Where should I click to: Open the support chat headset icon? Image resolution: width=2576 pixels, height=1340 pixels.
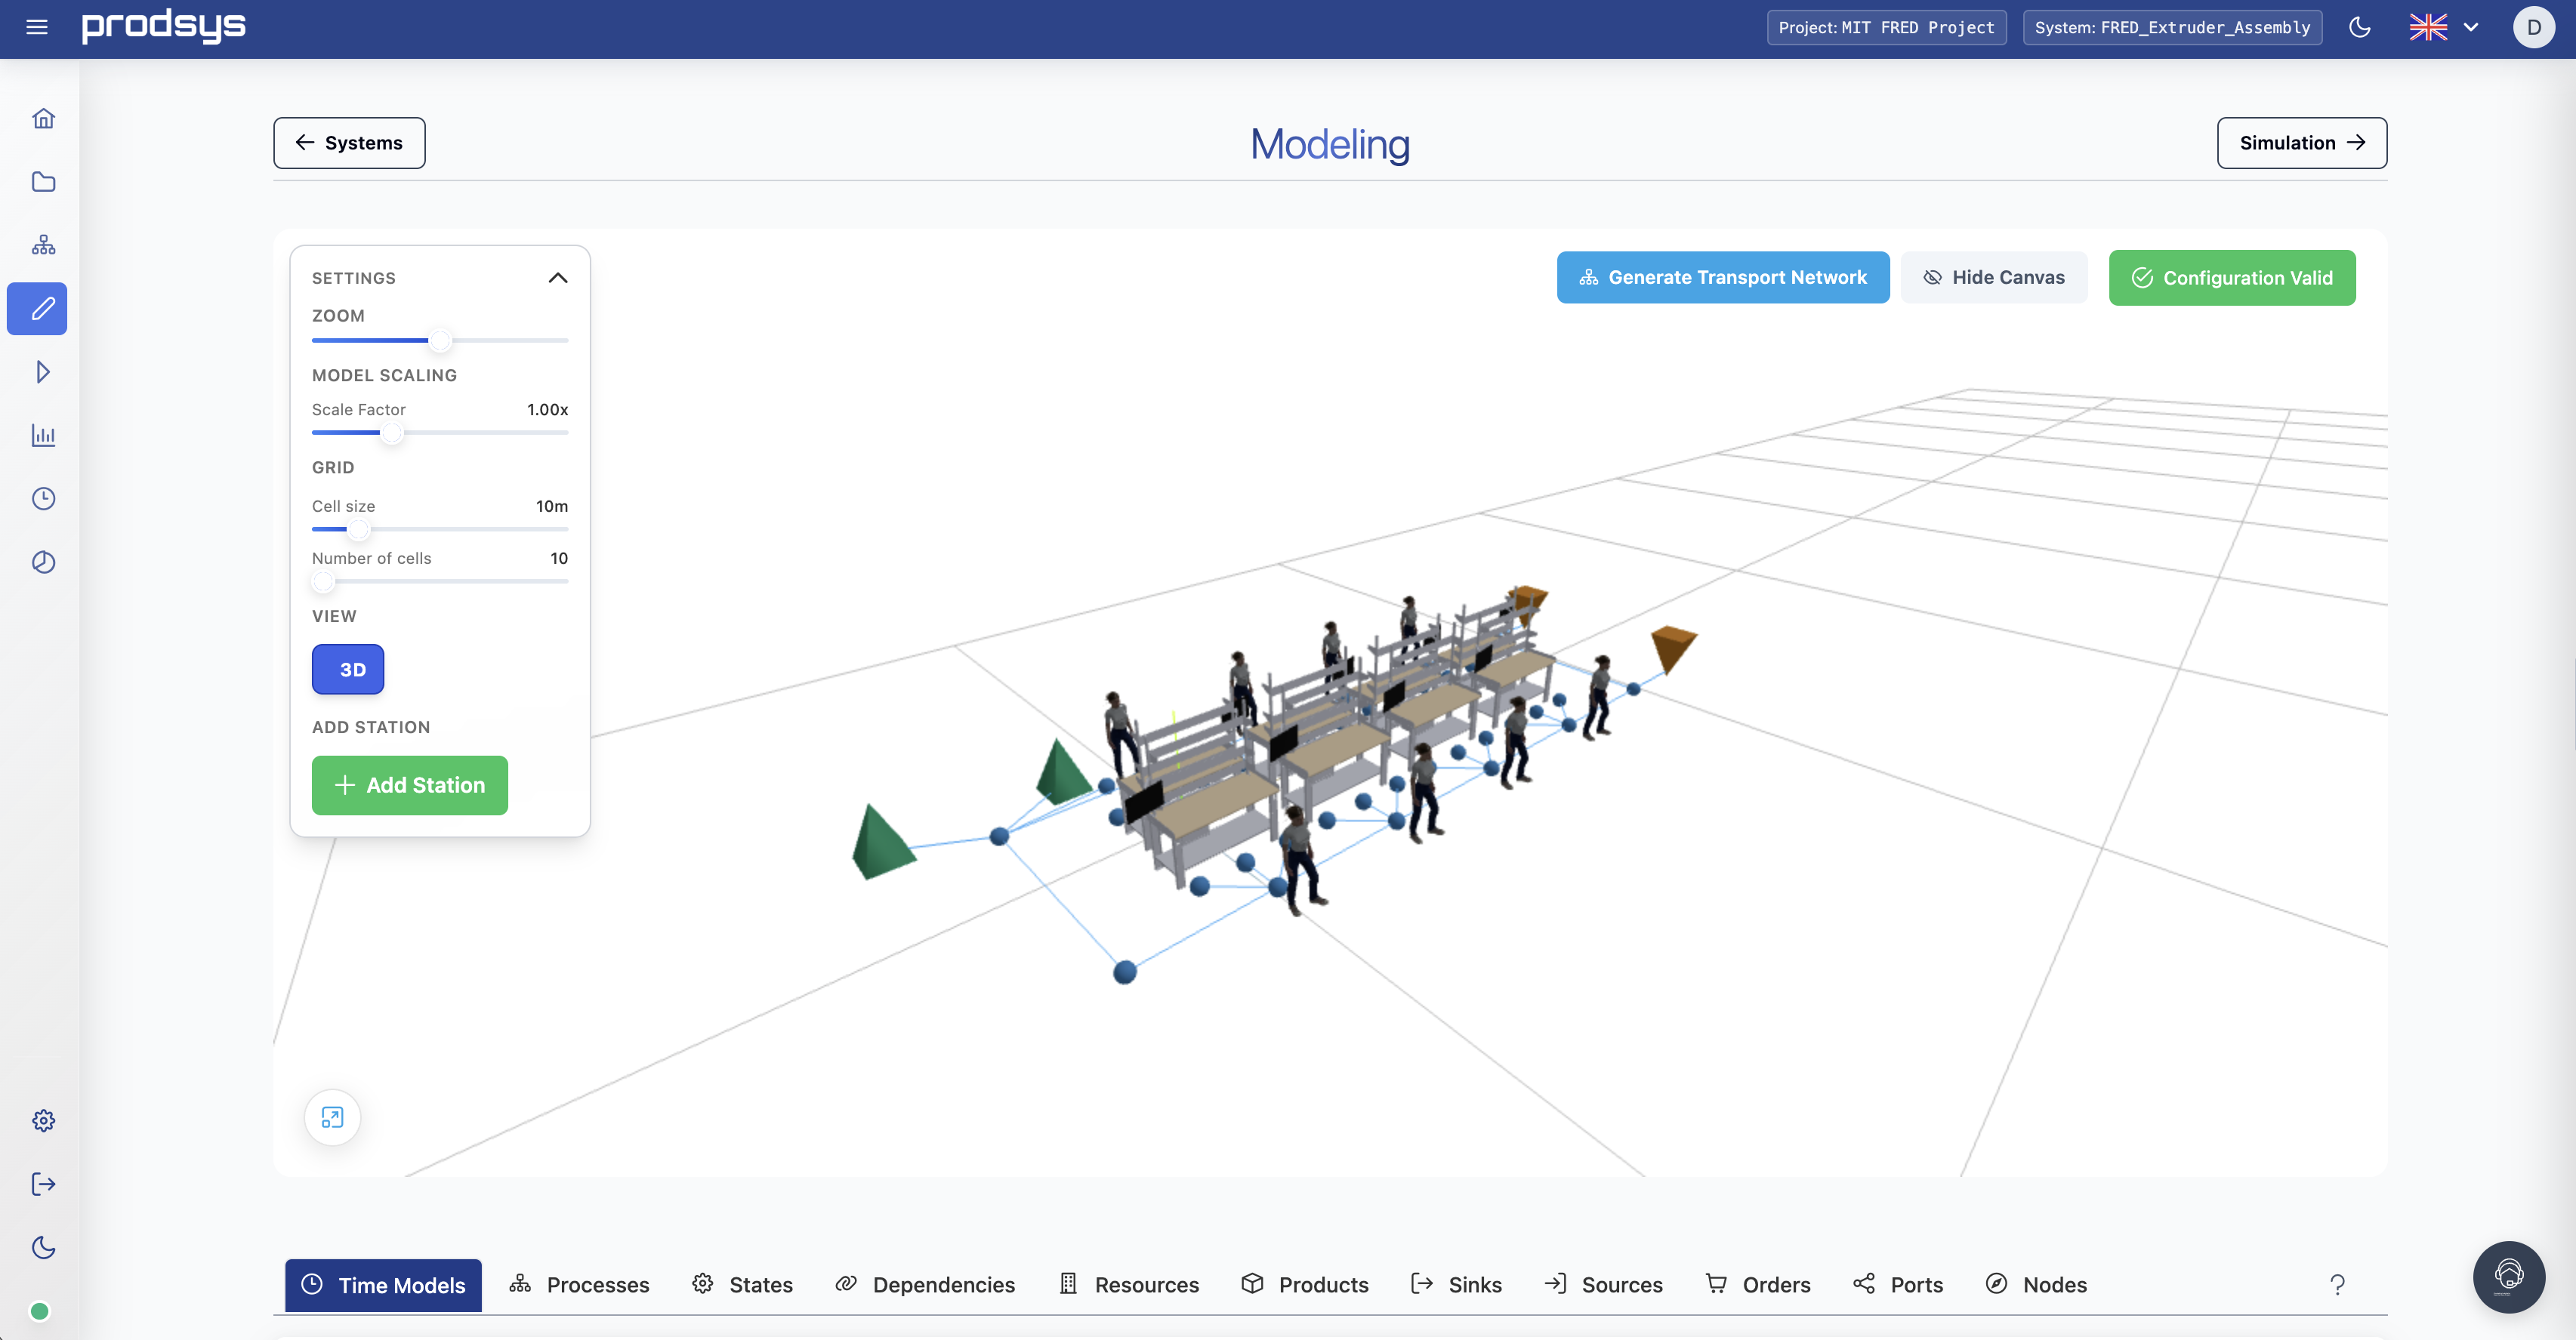click(2508, 1277)
